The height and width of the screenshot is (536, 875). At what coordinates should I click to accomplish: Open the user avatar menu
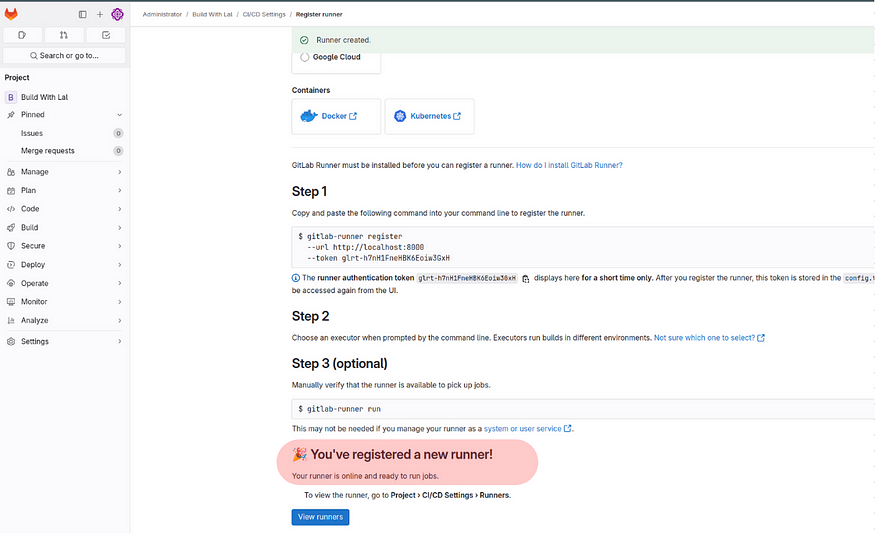pyautogui.click(x=117, y=15)
